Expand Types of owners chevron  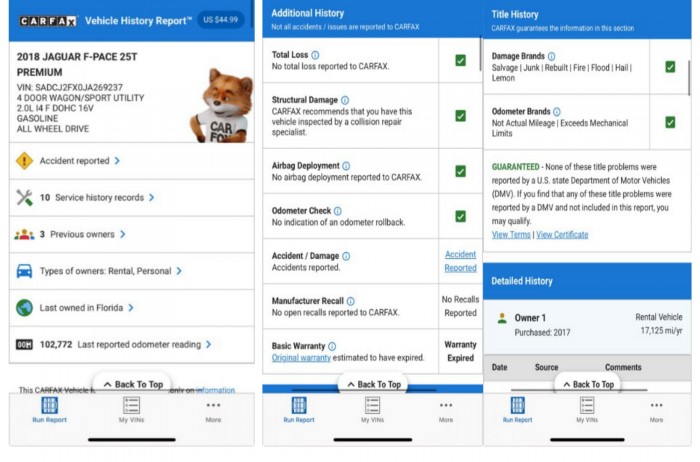pos(179,271)
